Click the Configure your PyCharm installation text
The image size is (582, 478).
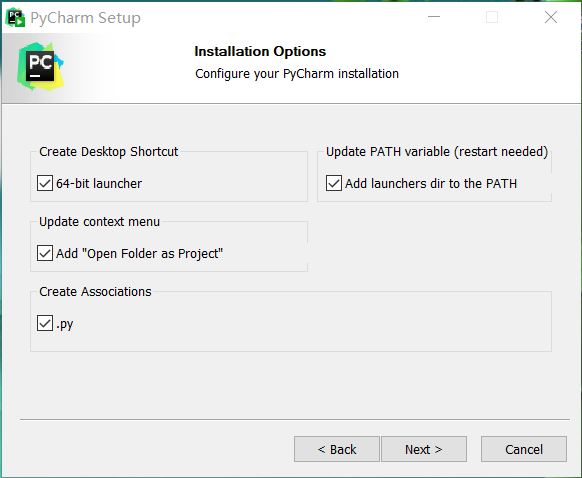(x=297, y=73)
